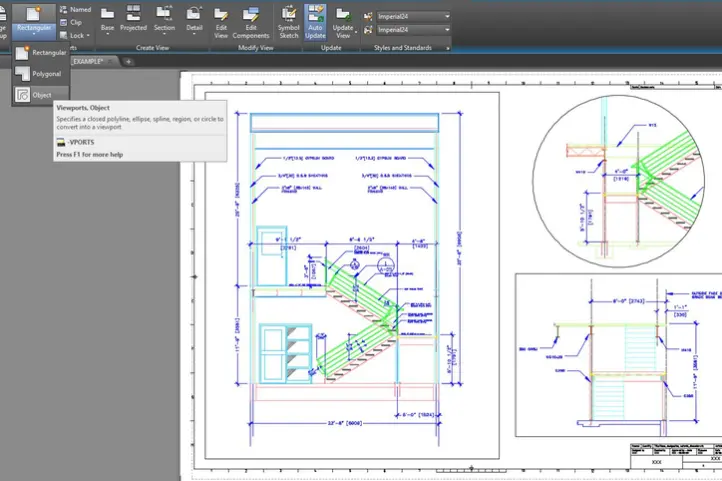Click the Update panel title
This screenshot has height=481, width=722.
[331, 47]
